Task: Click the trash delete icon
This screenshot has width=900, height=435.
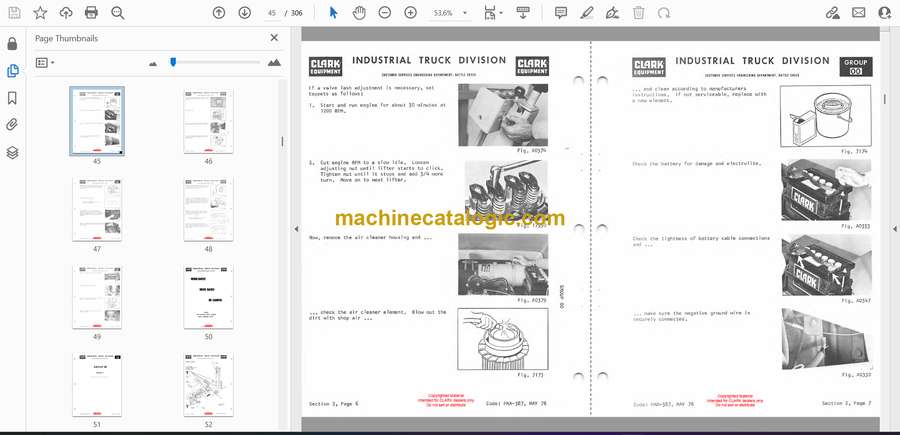Action: pos(638,13)
